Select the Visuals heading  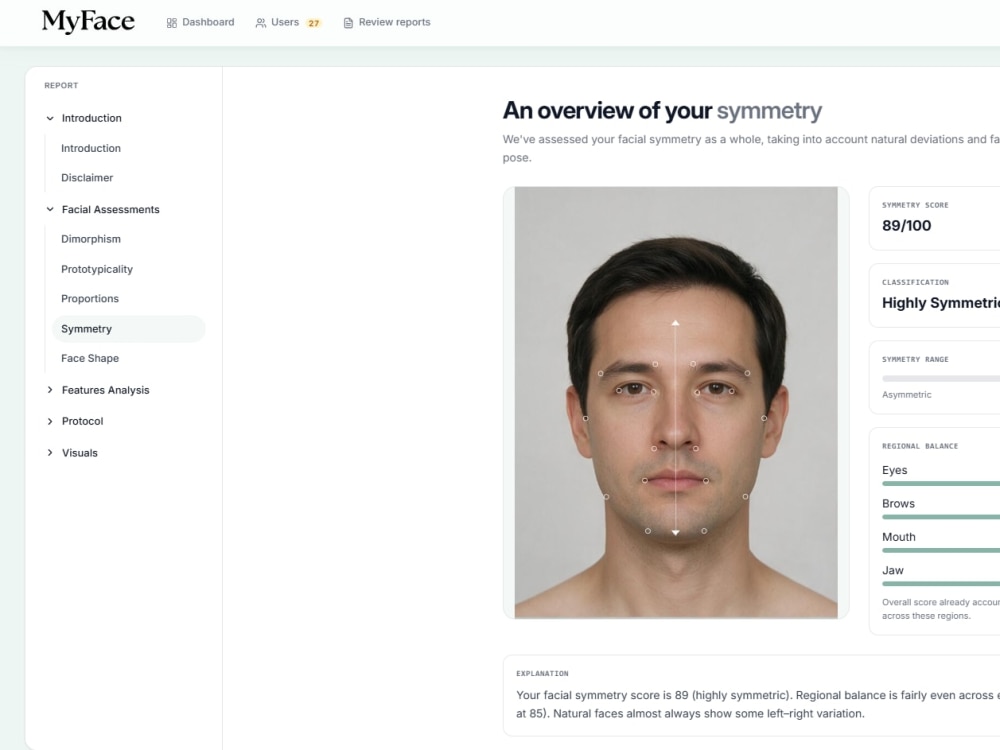click(80, 453)
